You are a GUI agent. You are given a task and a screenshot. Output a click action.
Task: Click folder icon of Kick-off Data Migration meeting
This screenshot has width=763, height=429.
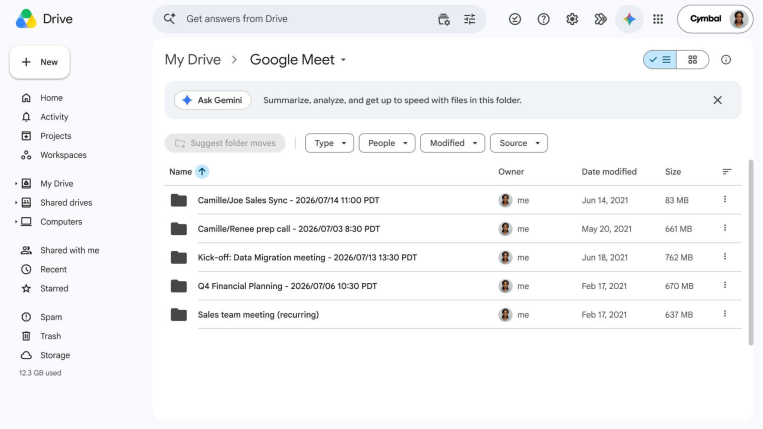coord(179,257)
